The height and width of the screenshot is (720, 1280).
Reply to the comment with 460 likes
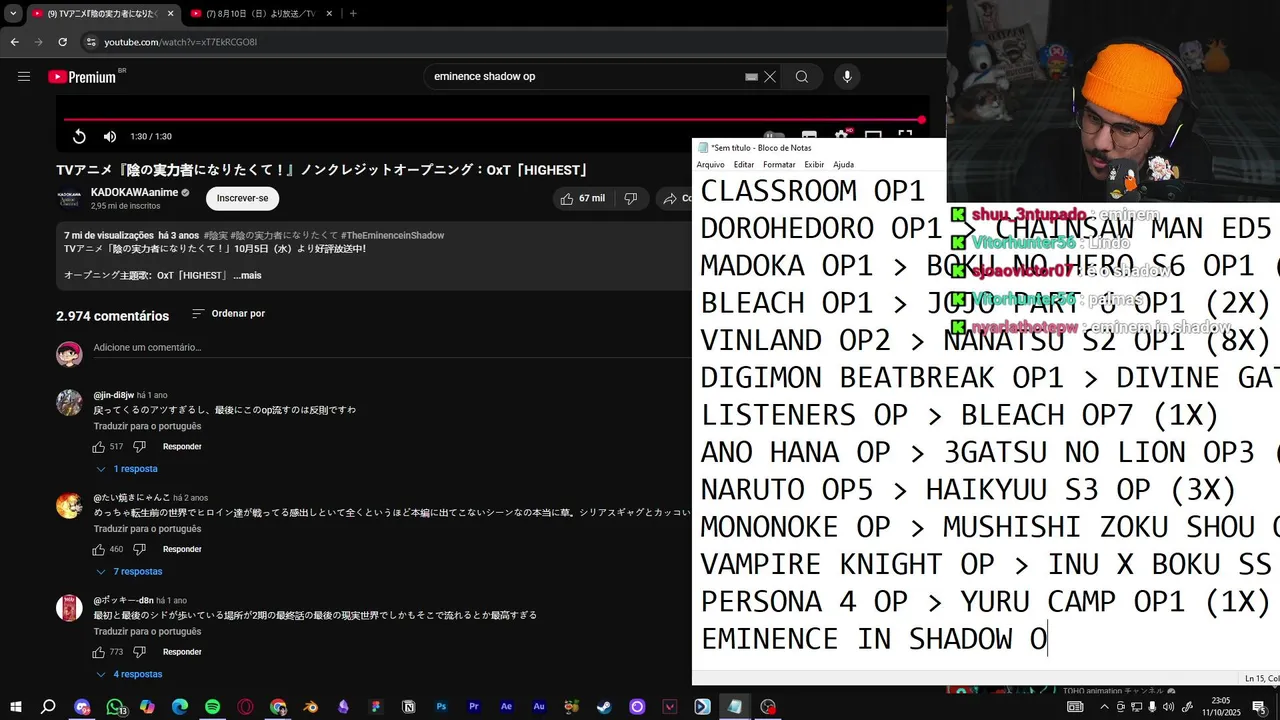click(182, 549)
